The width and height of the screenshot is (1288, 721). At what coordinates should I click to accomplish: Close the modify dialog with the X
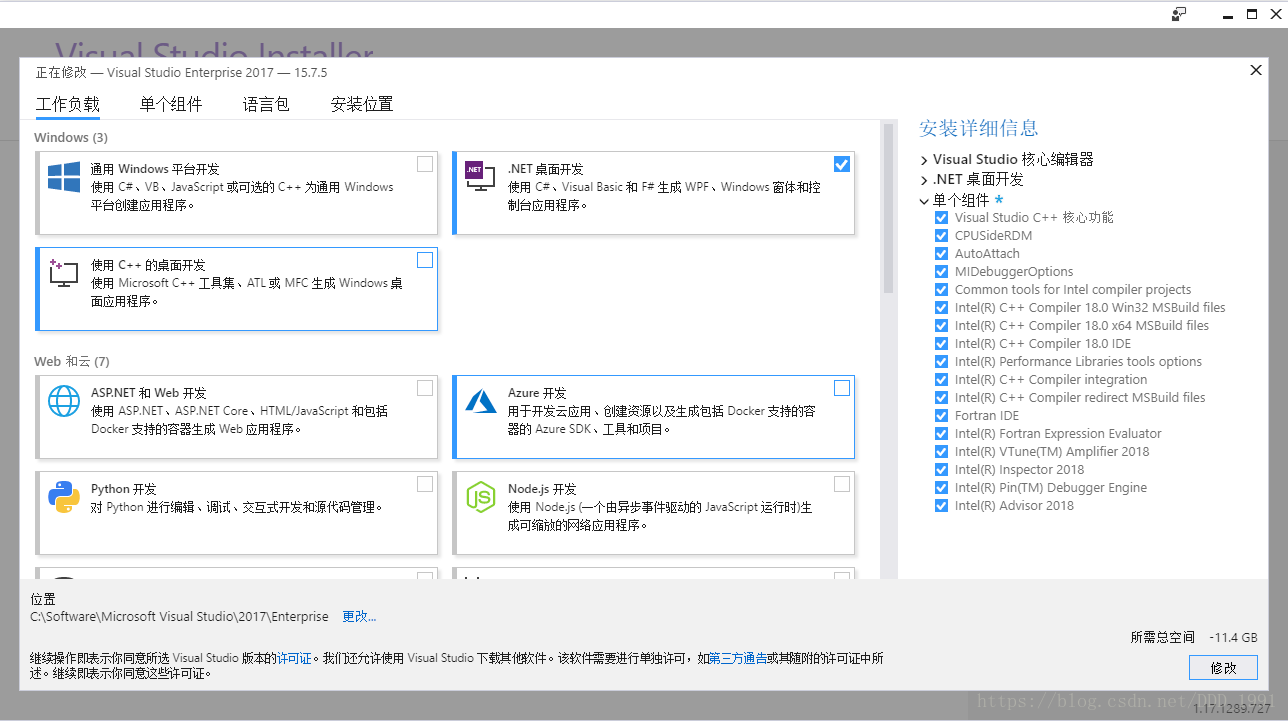(1256, 70)
